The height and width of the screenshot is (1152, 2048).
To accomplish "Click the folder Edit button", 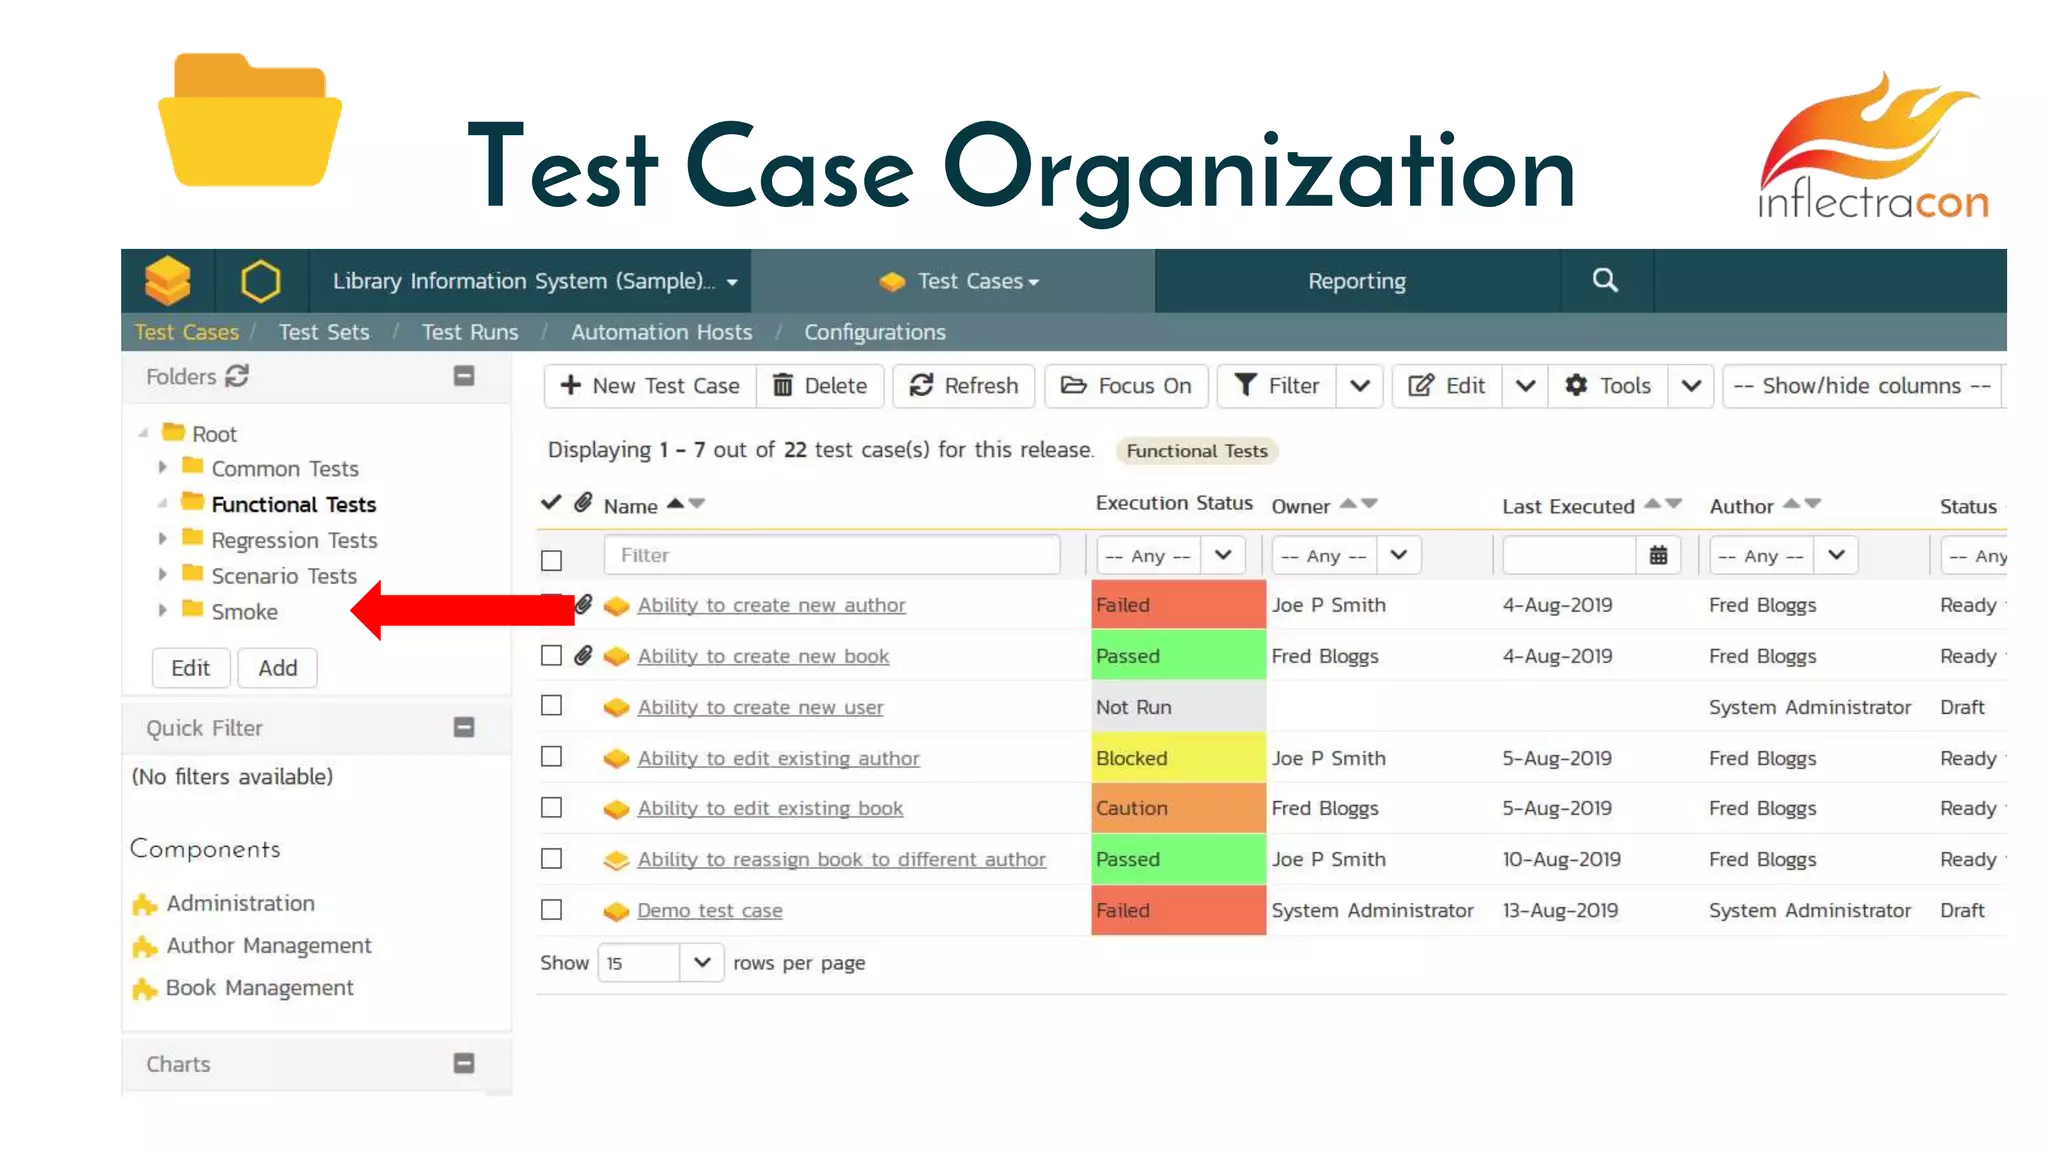I will [x=191, y=668].
